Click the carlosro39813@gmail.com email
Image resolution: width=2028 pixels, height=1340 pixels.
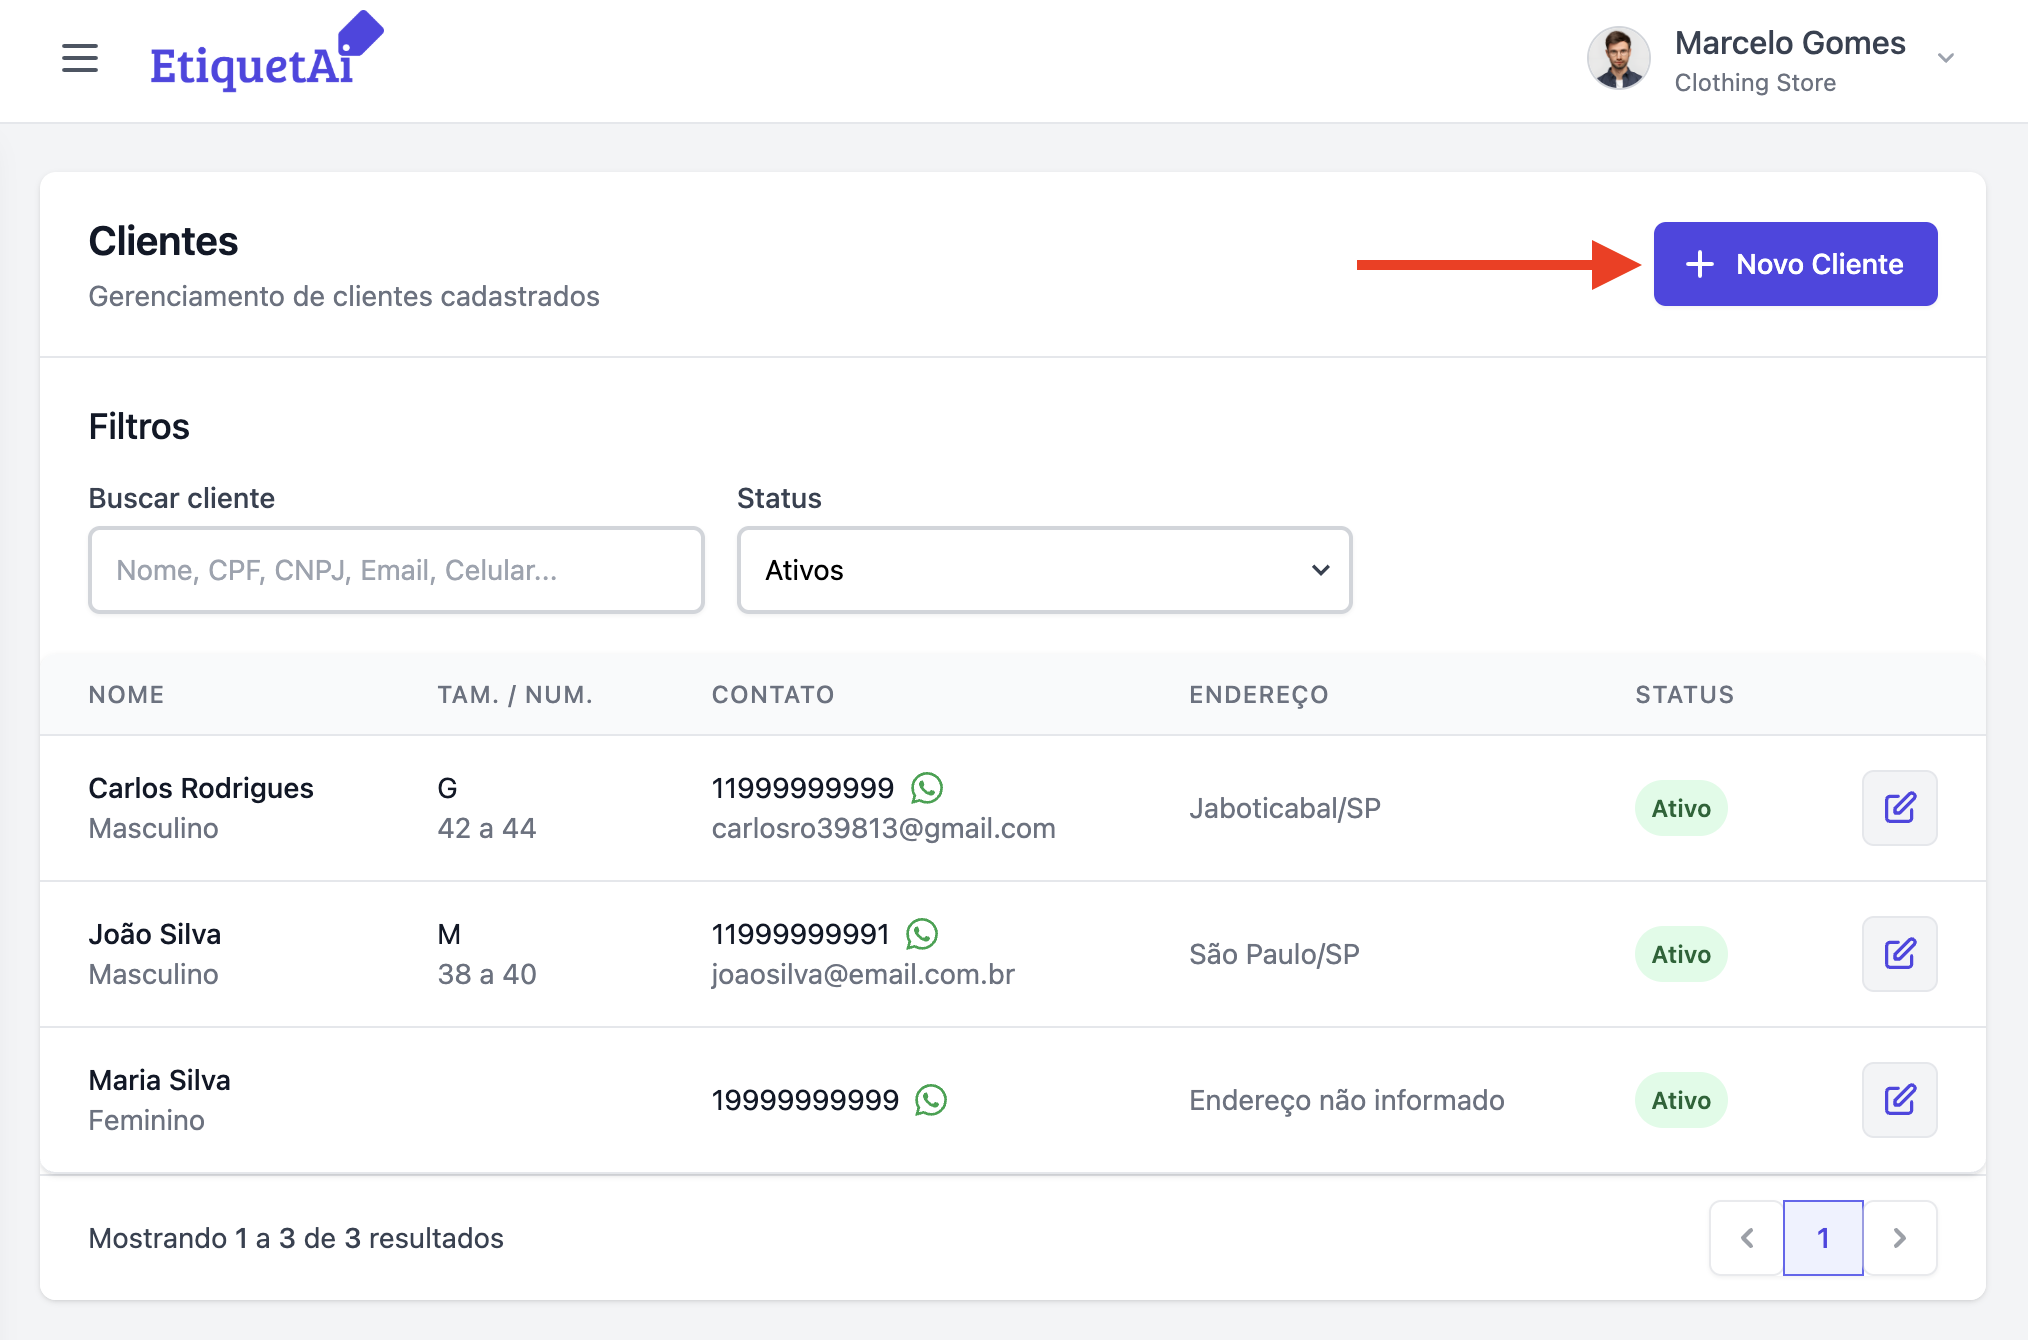coord(883,828)
